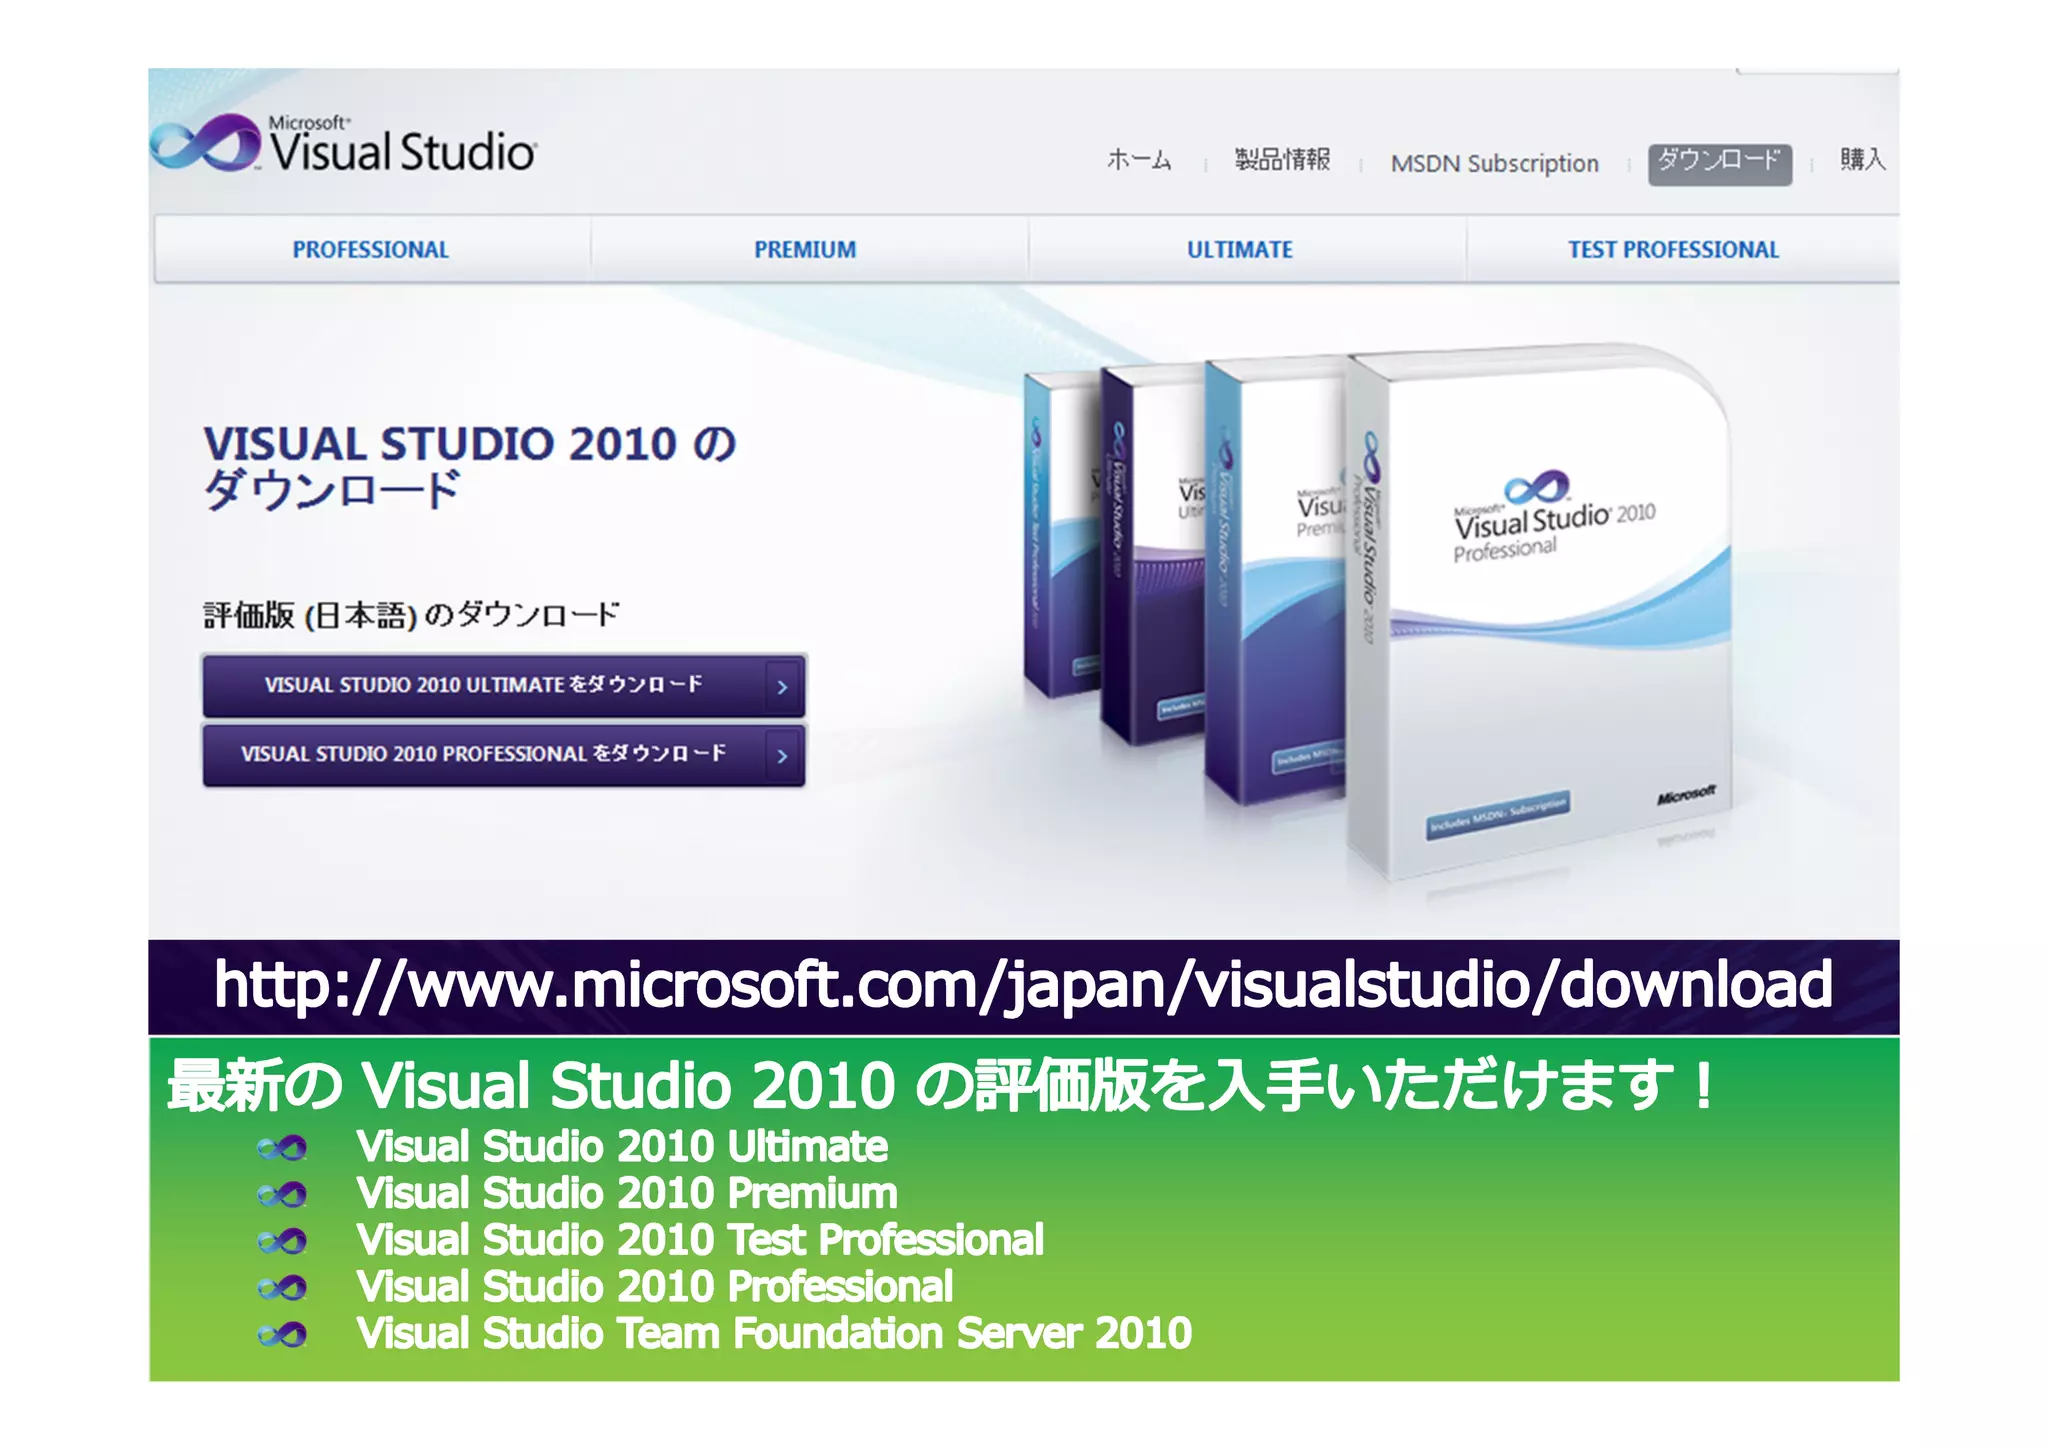Click infinity bullet icon beside Visual Studio 2010 Professional
Screen dimensions: 2048x1448
click(x=282, y=1288)
